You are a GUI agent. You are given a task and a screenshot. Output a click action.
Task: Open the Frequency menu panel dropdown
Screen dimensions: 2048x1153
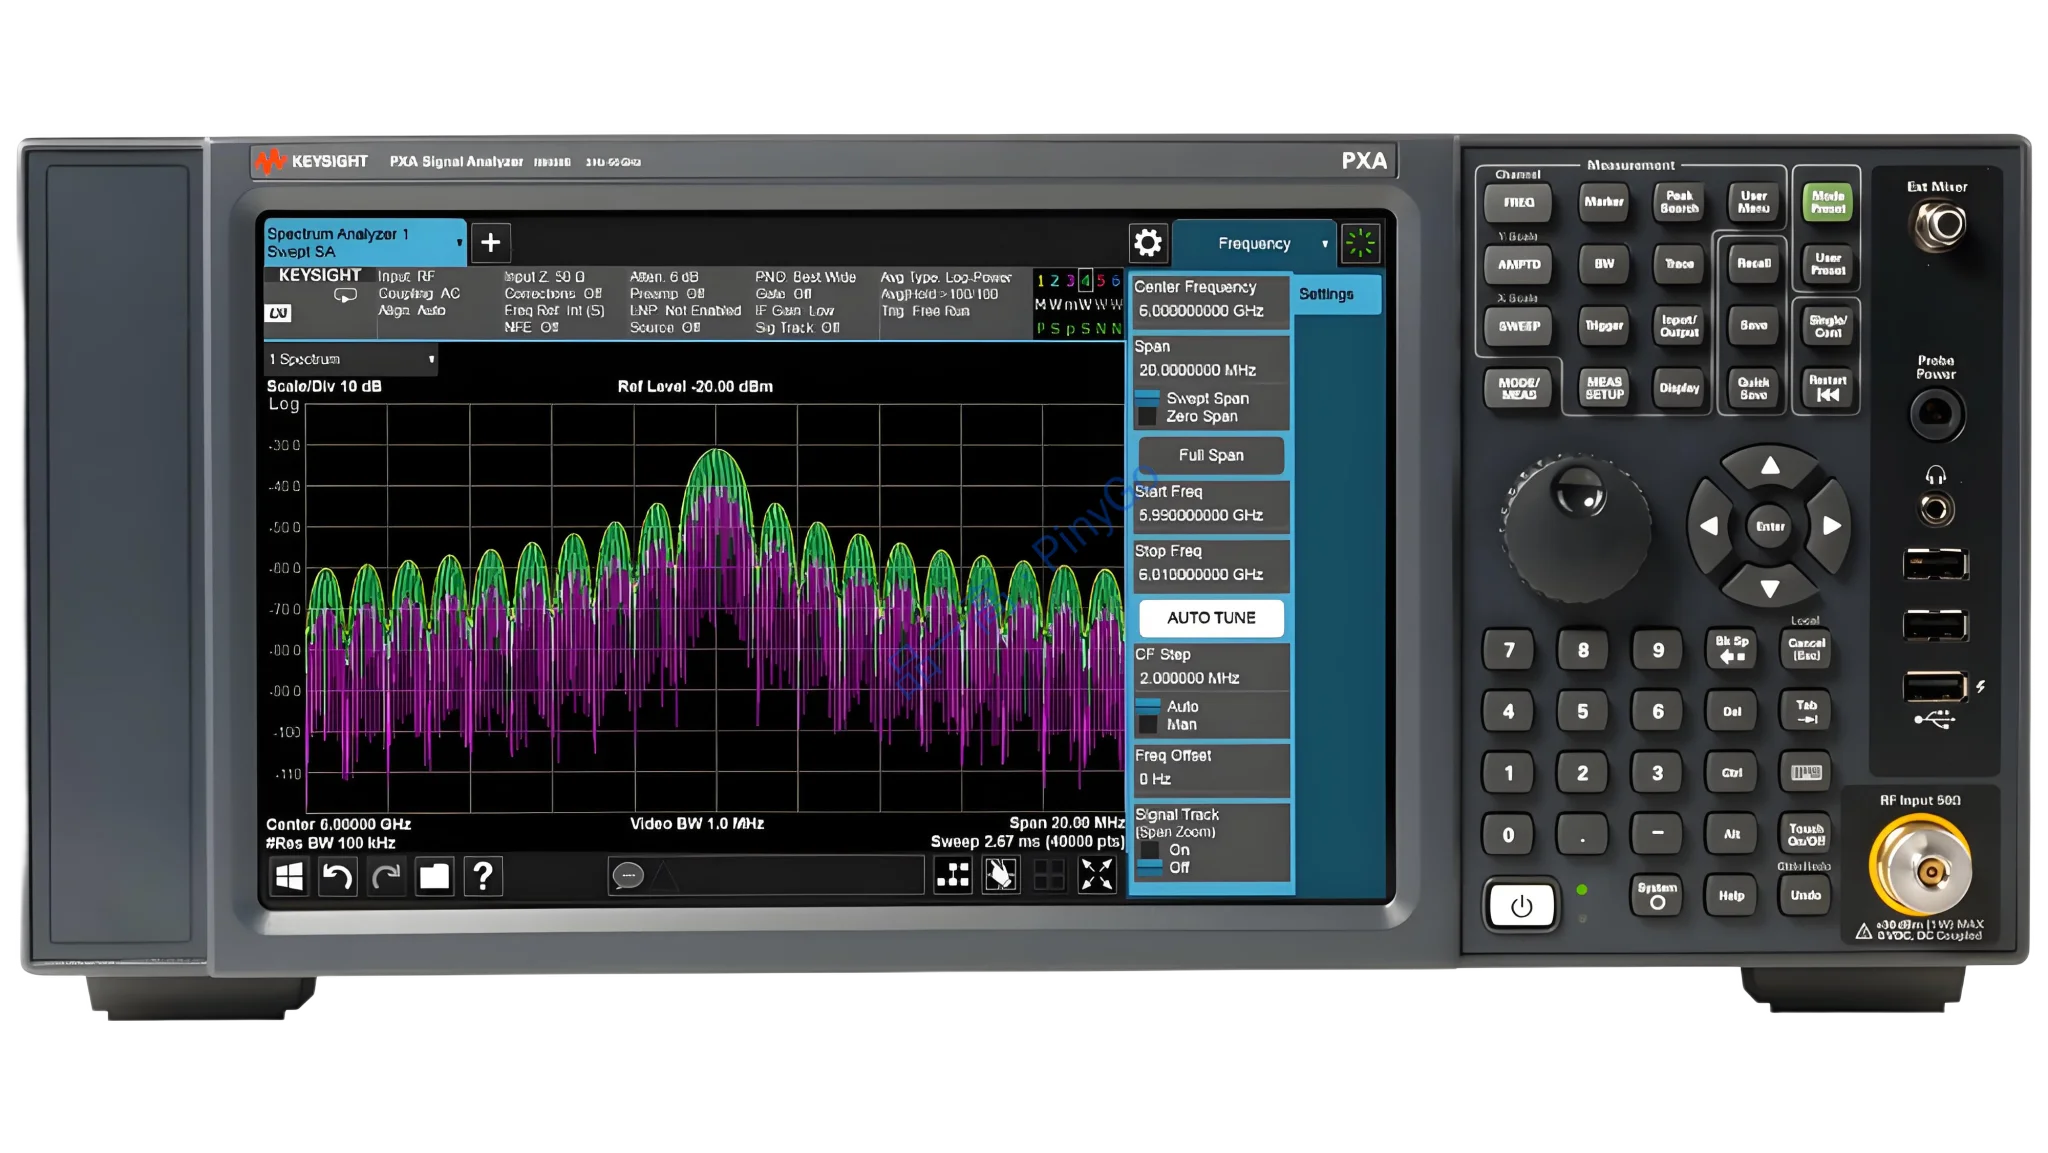tap(1325, 244)
